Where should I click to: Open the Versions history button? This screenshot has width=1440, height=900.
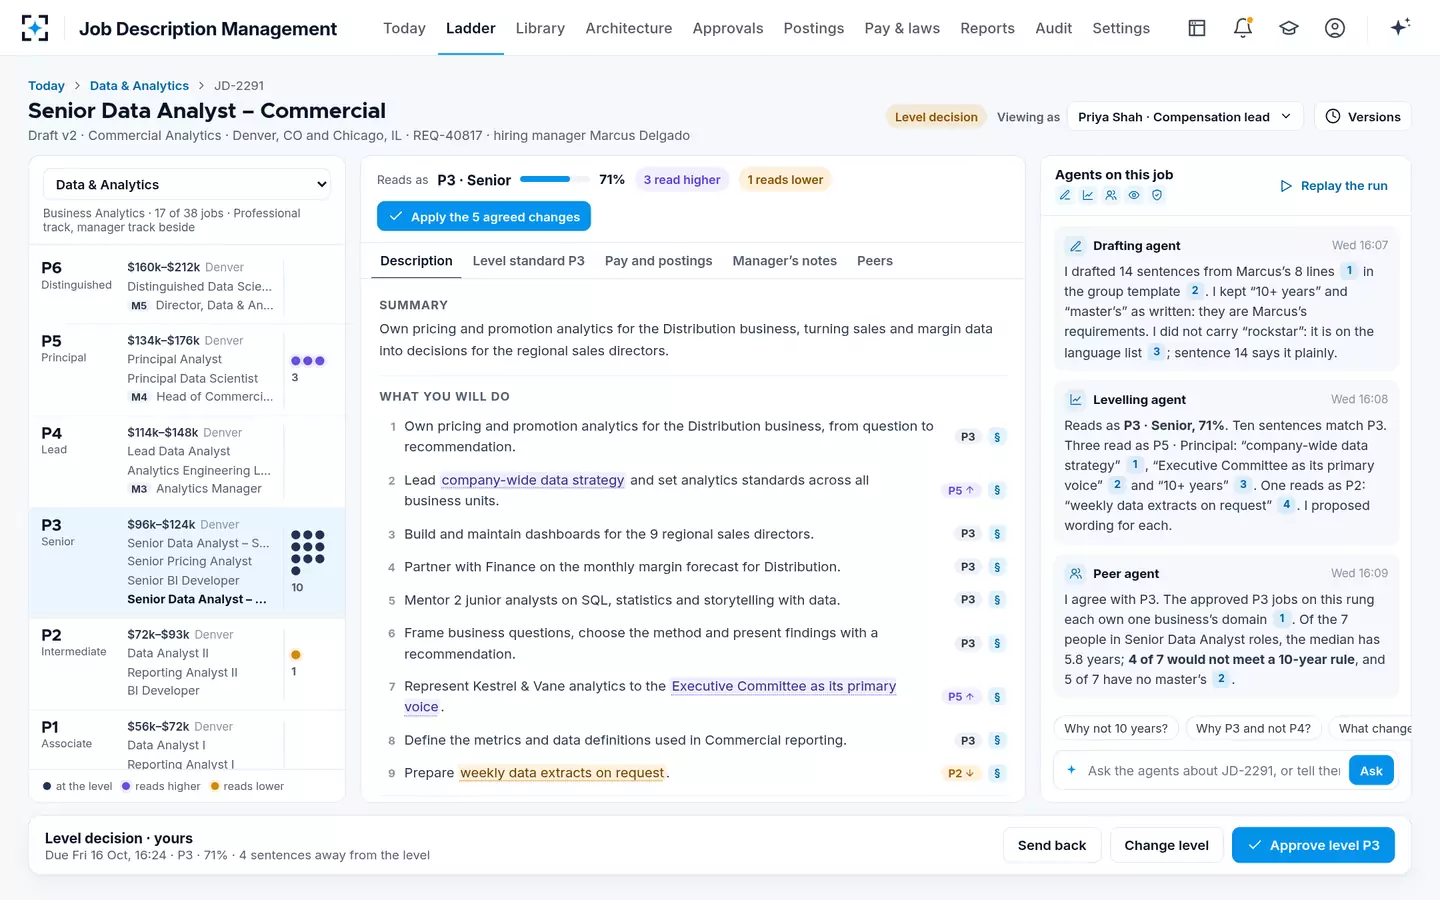1362,117
